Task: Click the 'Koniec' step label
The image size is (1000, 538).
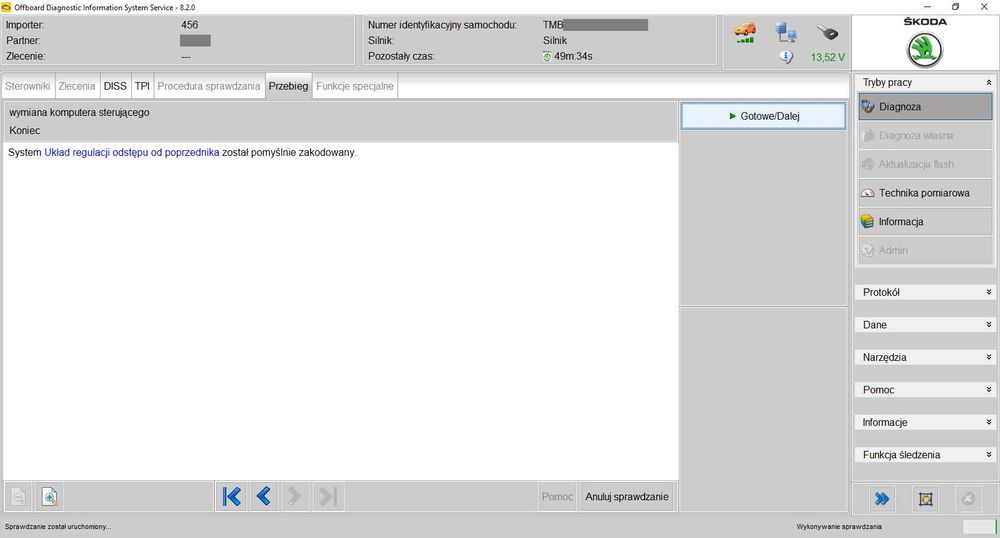Action: click(24, 130)
